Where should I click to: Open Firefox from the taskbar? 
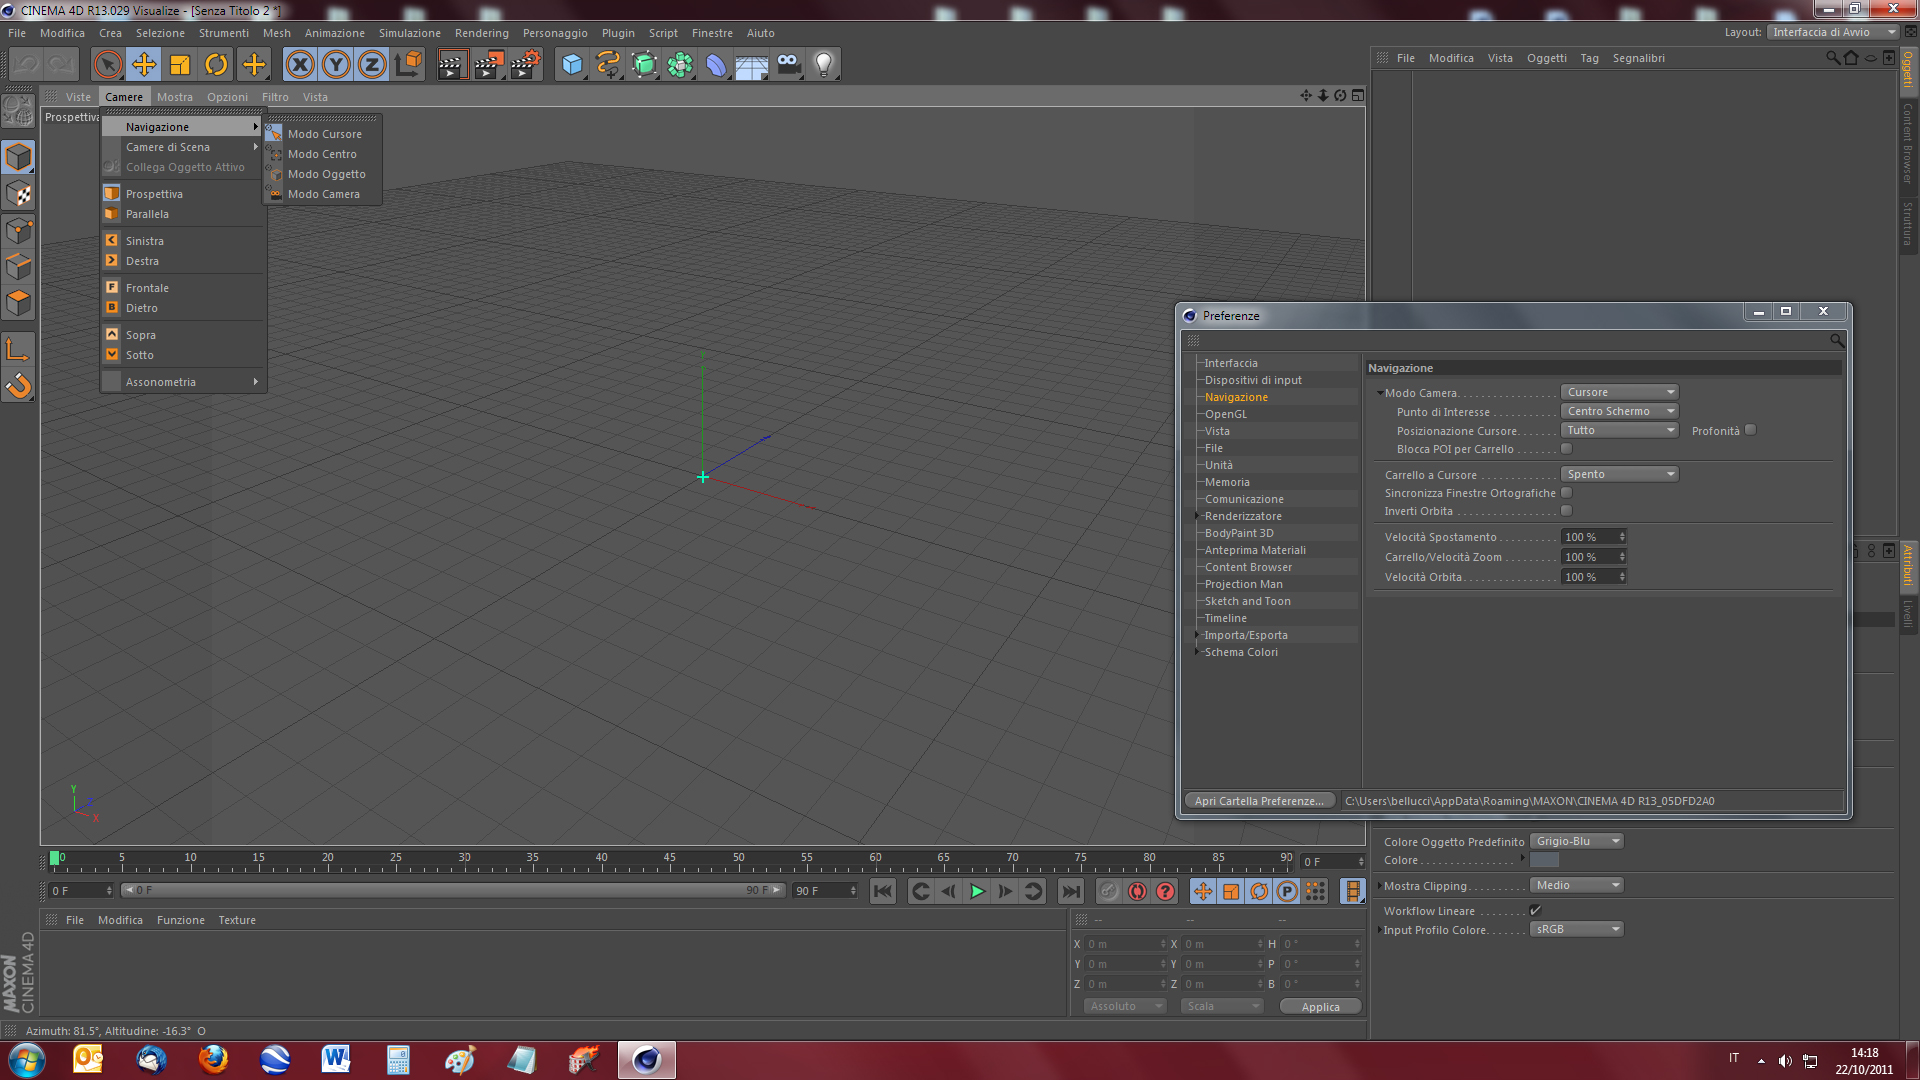point(212,1059)
